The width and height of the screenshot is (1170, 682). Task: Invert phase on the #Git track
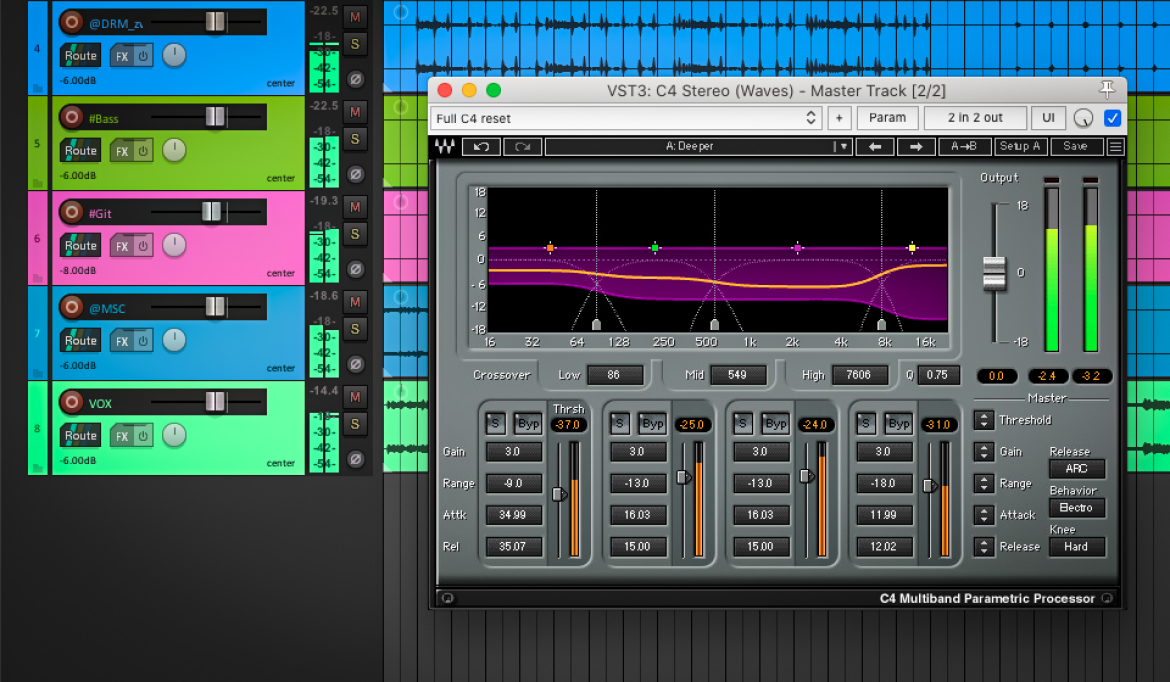pos(356,269)
